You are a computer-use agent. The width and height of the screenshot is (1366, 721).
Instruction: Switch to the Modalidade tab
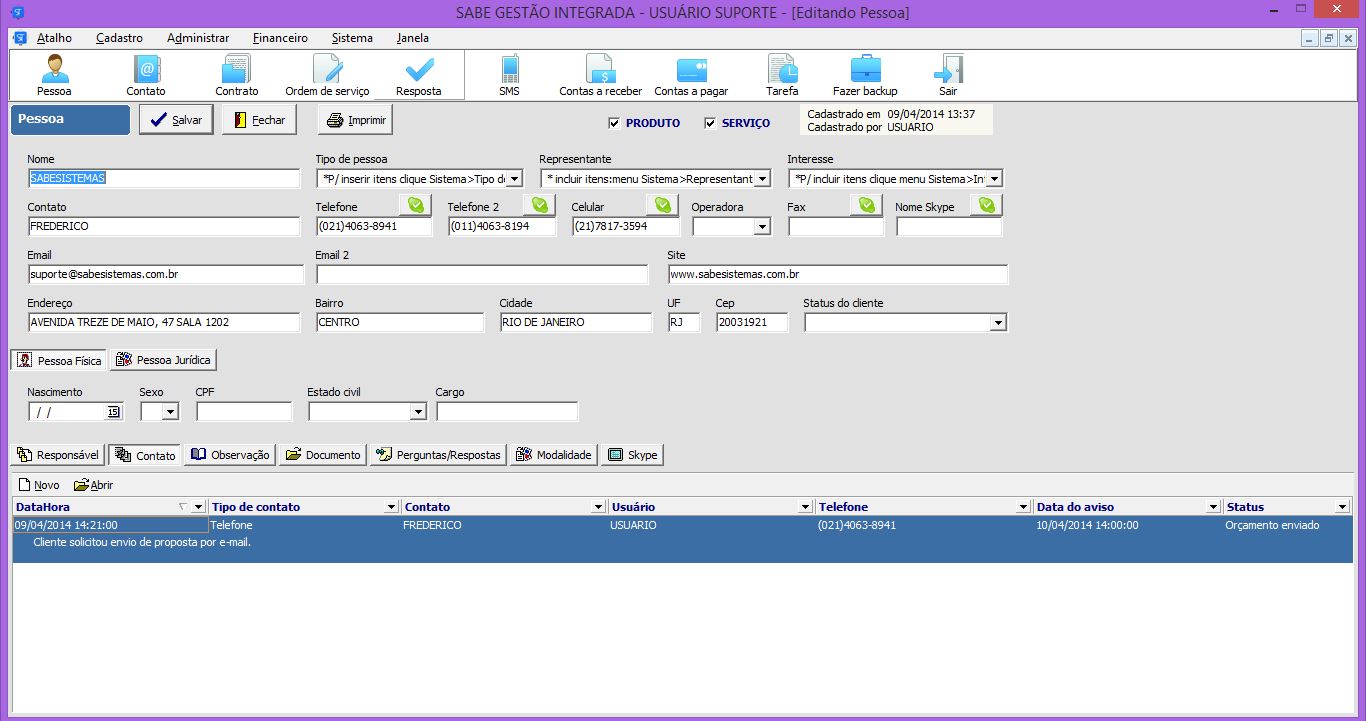click(554, 455)
